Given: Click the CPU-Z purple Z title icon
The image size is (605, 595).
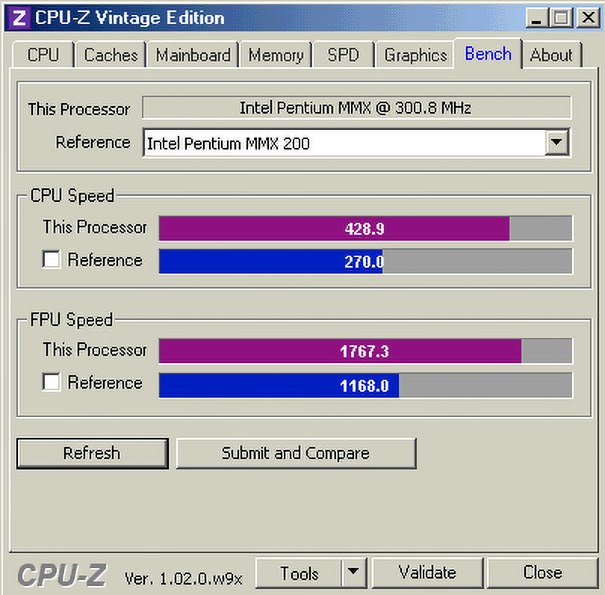Looking at the screenshot, I should (x=19, y=18).
